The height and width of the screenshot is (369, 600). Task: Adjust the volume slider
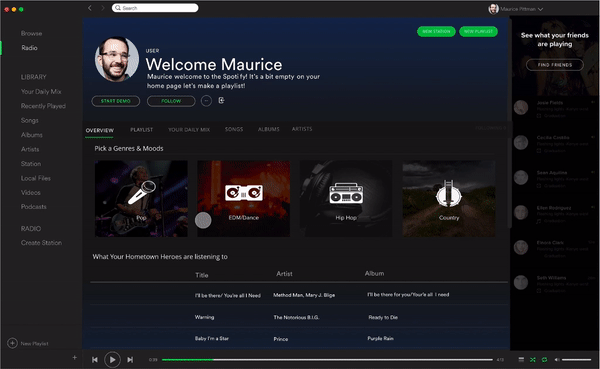click(x=577, y=359)
